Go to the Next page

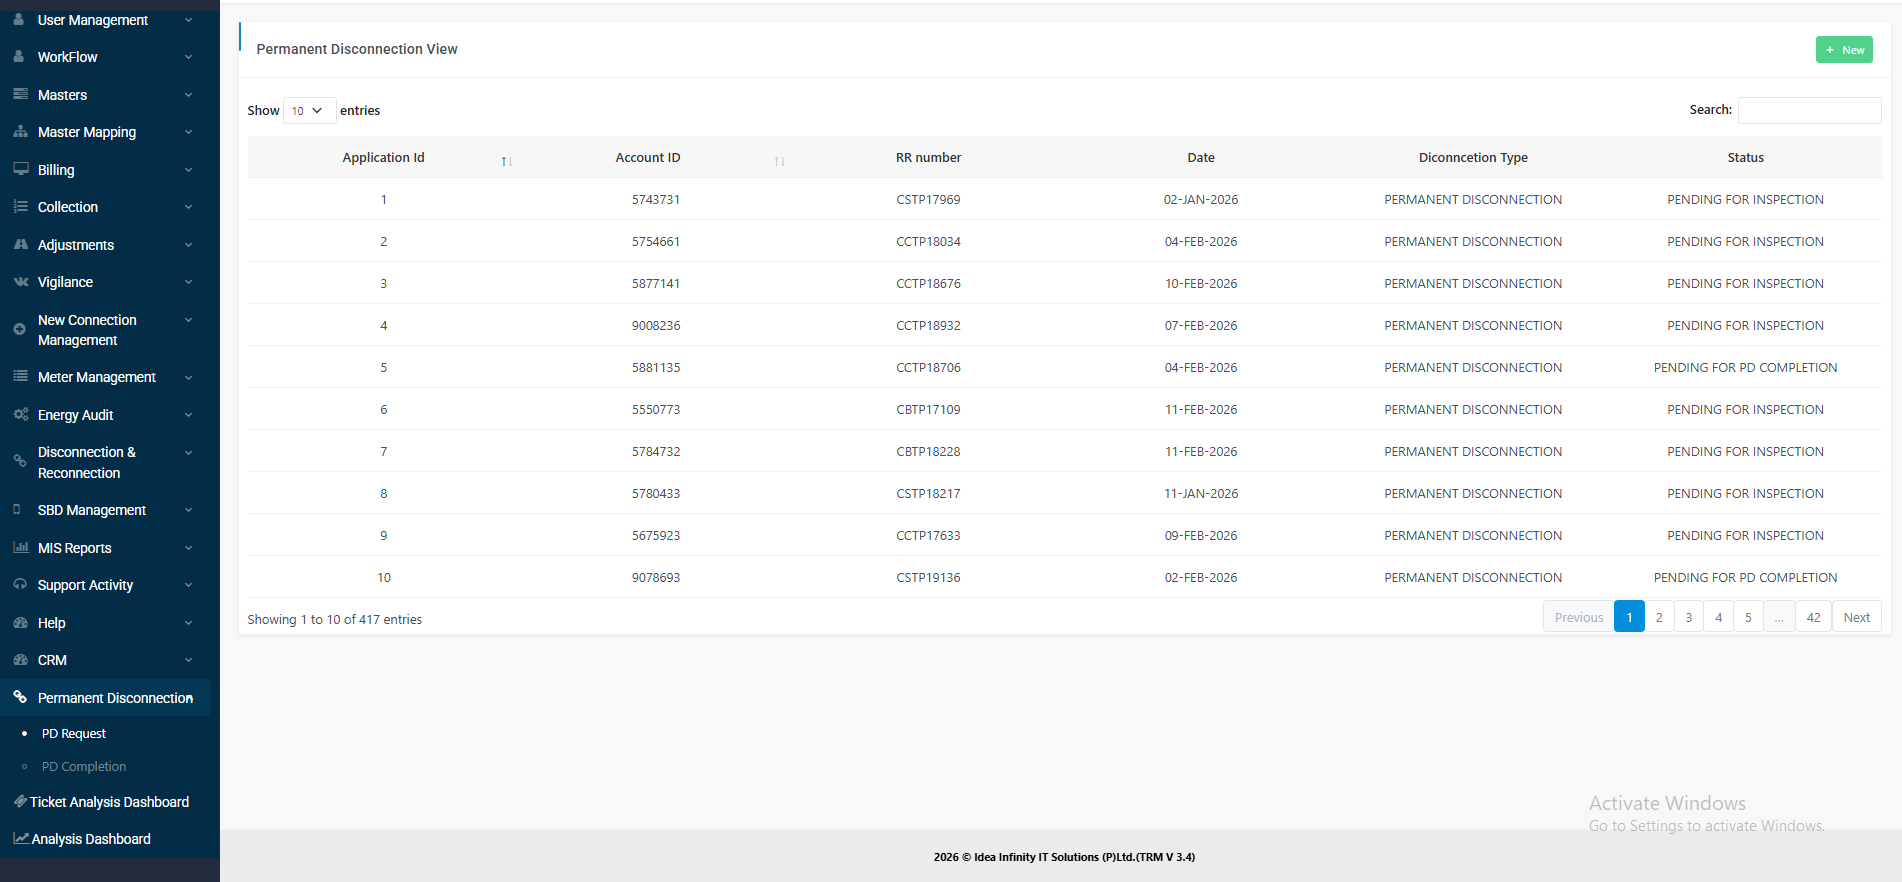click(1856, 617)
